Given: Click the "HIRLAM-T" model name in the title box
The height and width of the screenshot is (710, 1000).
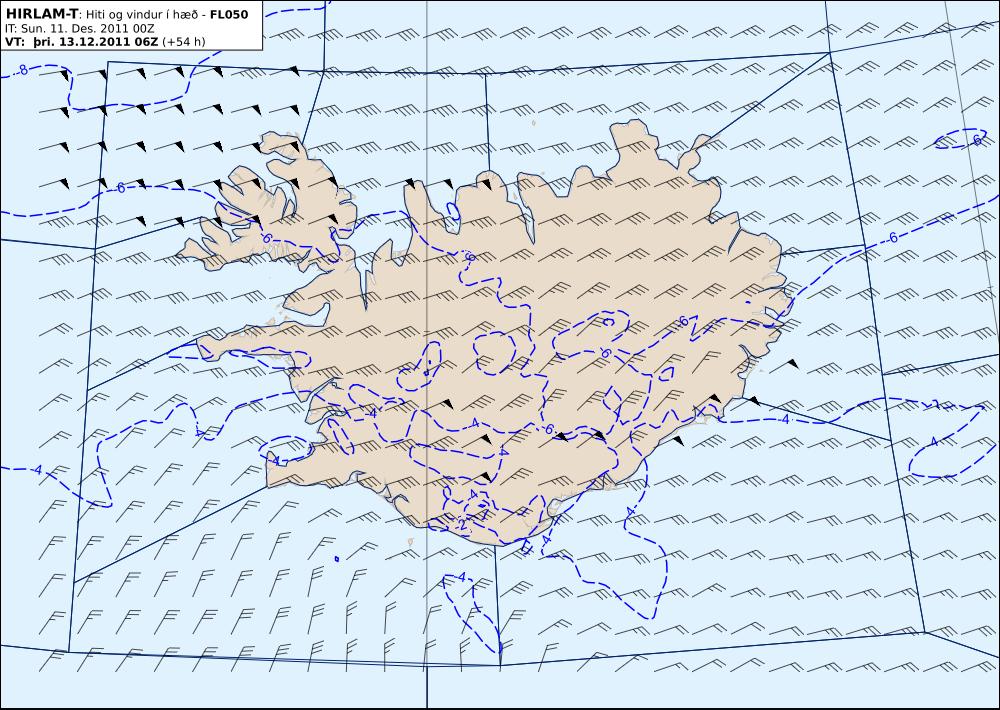Looking at the screenshot, I should pyautogui.click(x=41, y=14).
